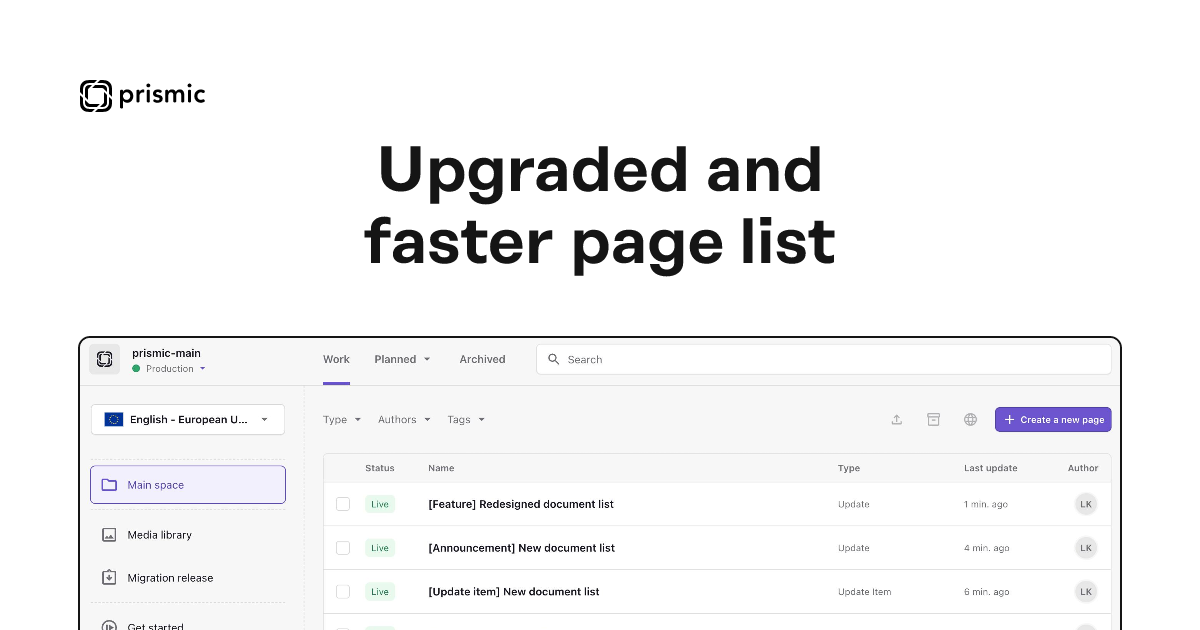The width and height of the screenshot is (1200, 630).
Task: Click the Migration release icon
Action: (110, 578)
